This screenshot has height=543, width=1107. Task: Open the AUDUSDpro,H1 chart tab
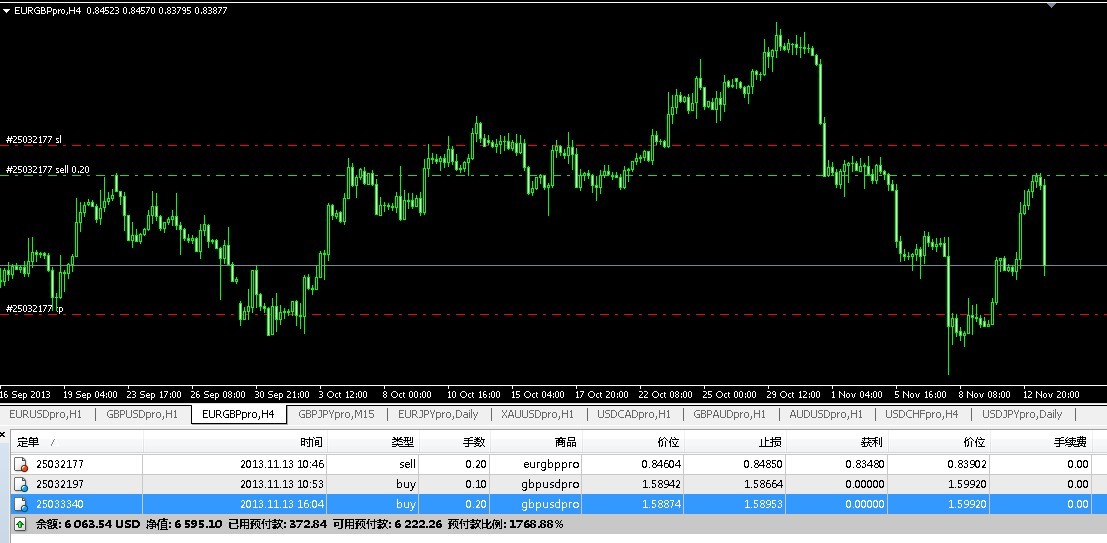coord(826,414)
